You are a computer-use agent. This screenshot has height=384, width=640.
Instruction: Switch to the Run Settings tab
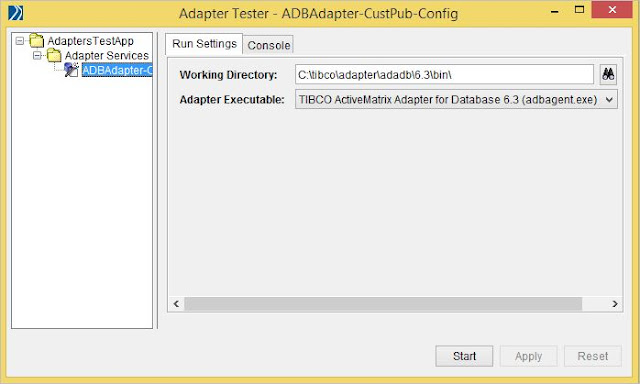(x=204, y=44)
